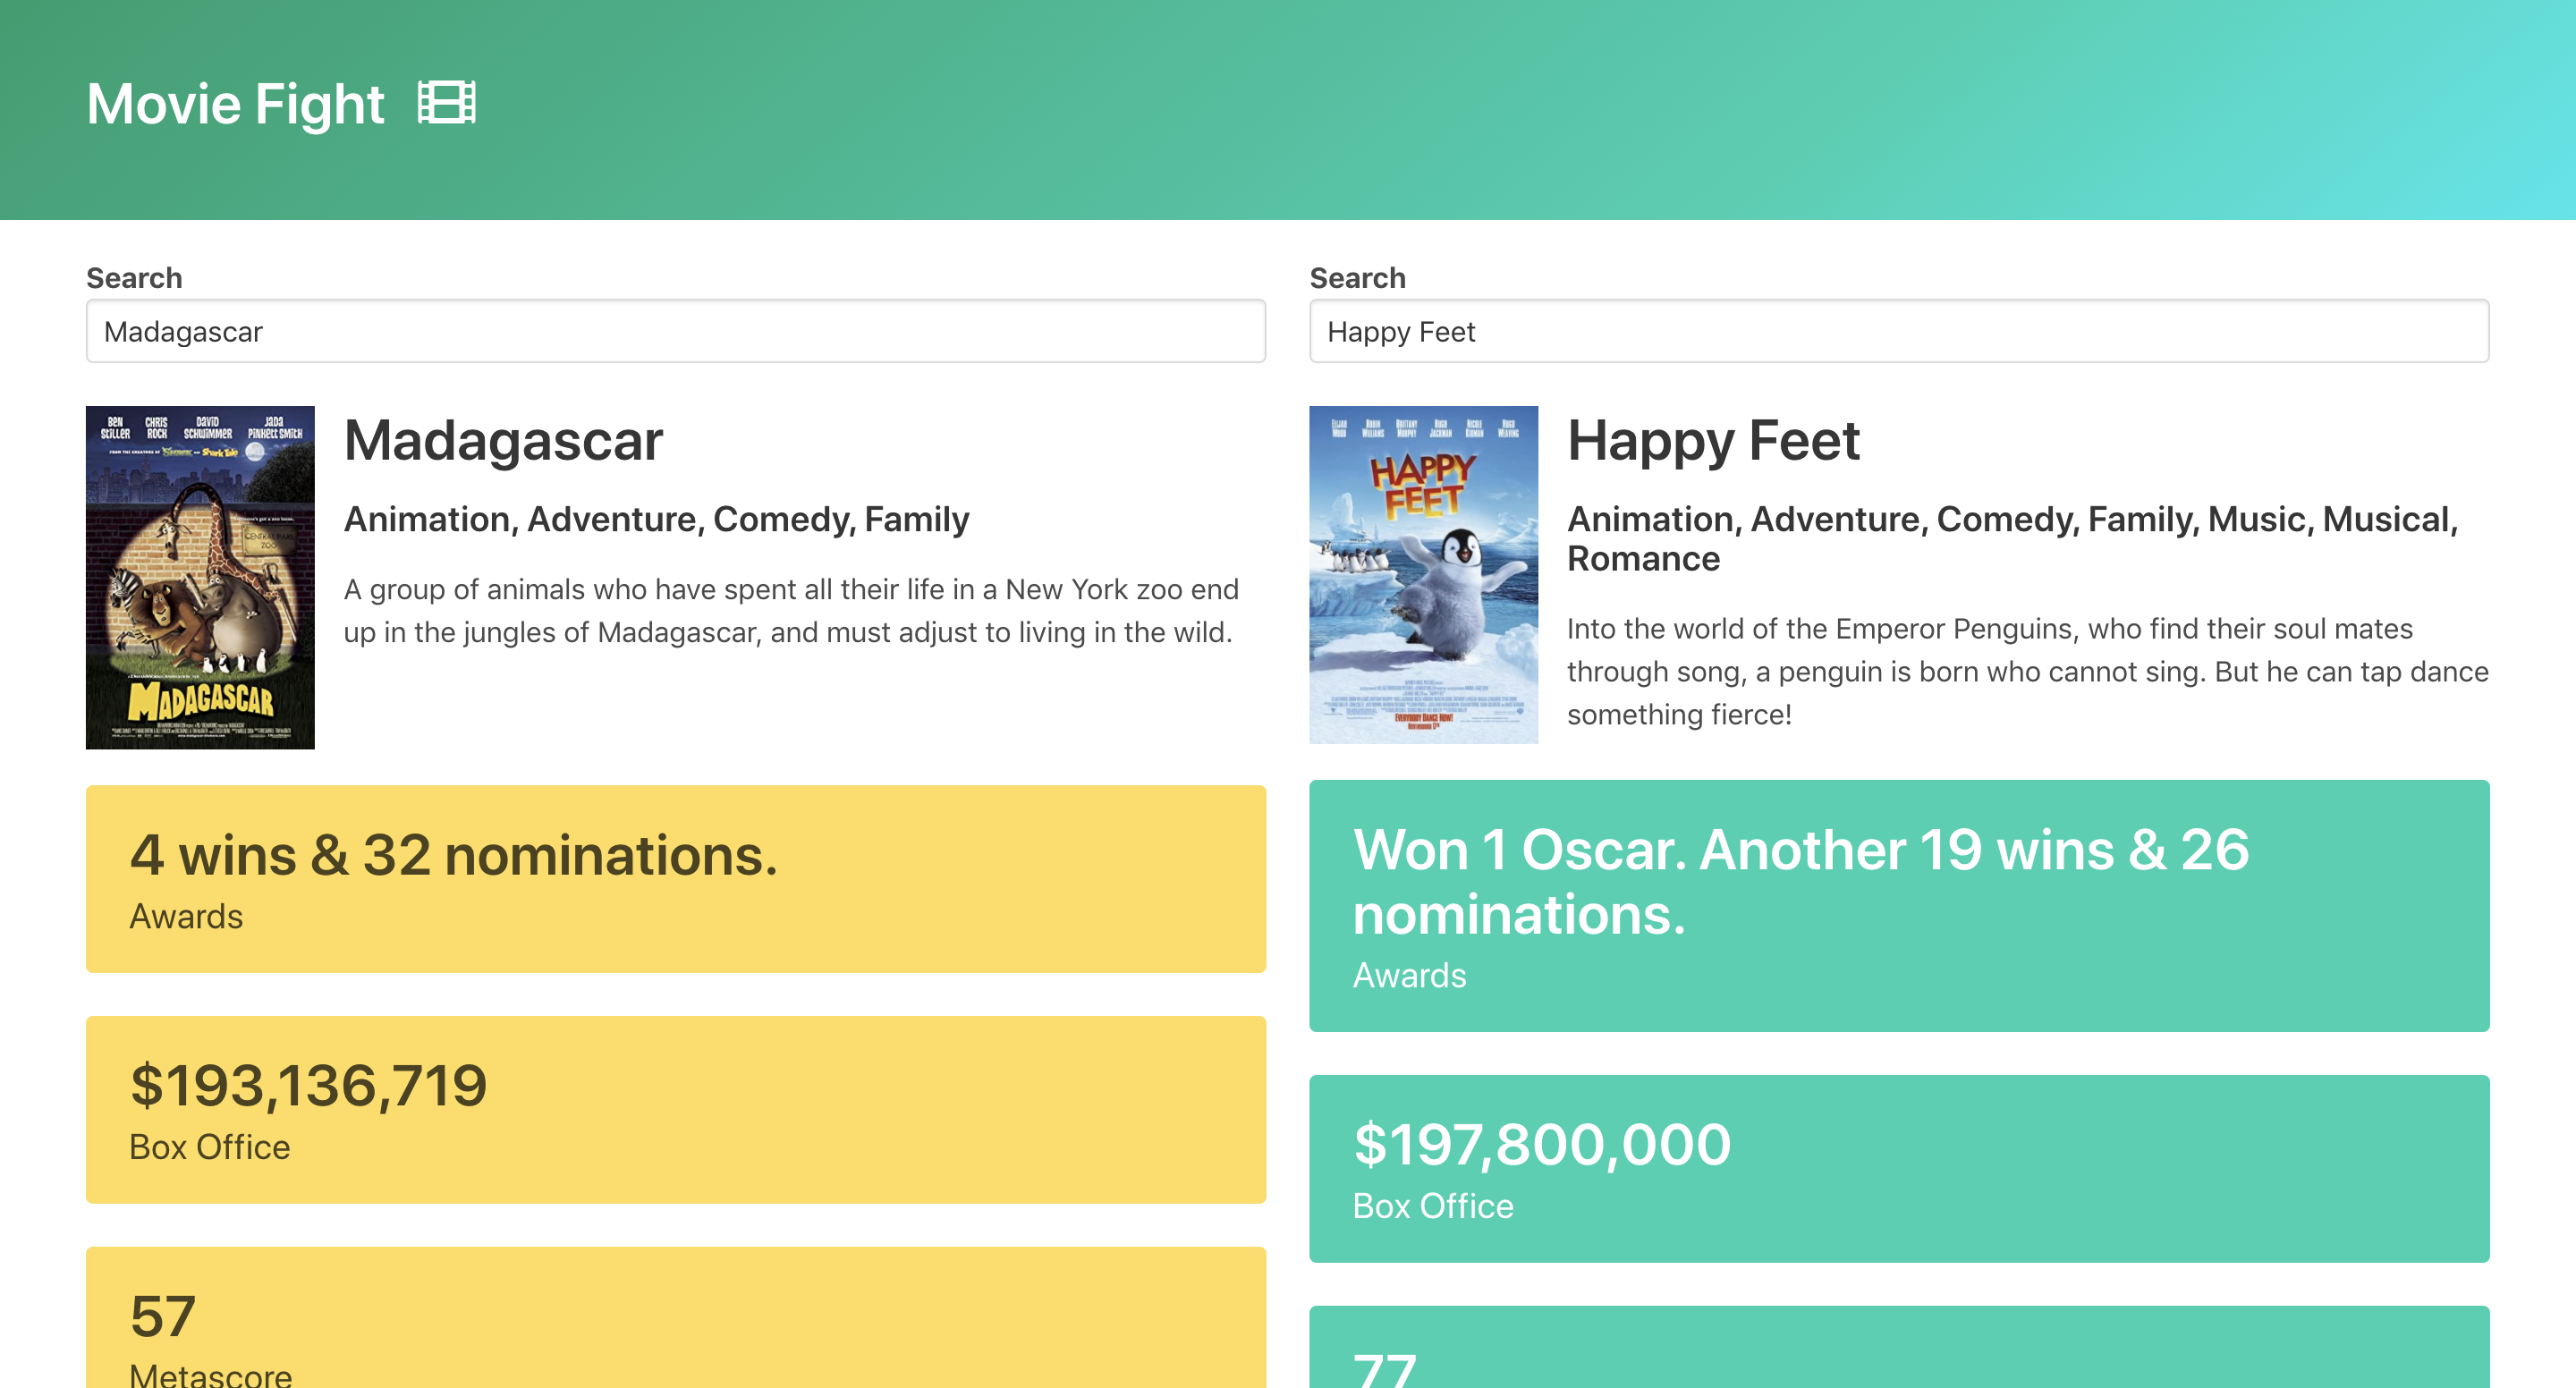Focus the right search field with Happy Feet

(x=1898, y=331)
